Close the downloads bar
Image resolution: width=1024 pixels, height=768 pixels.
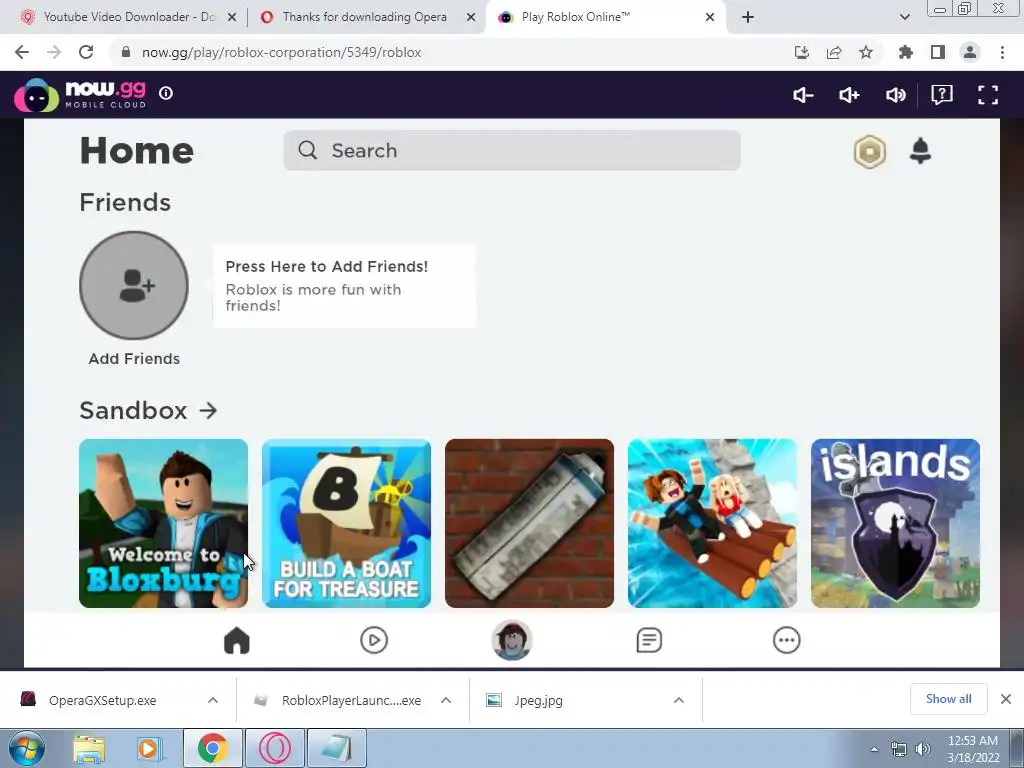point(1006,699)
